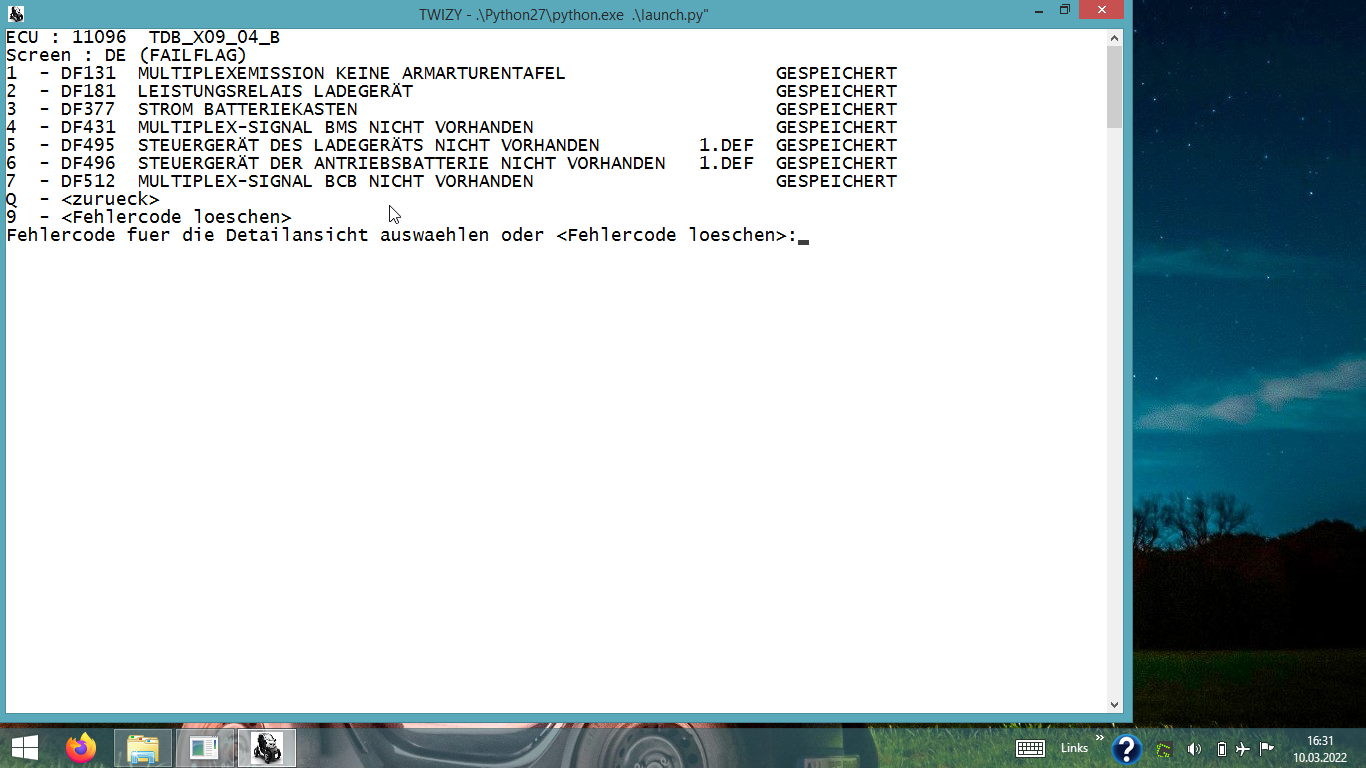Click the green dotted G tray icon
This screenshot has width=1366, height=768.
click(x=1164, y=749)
